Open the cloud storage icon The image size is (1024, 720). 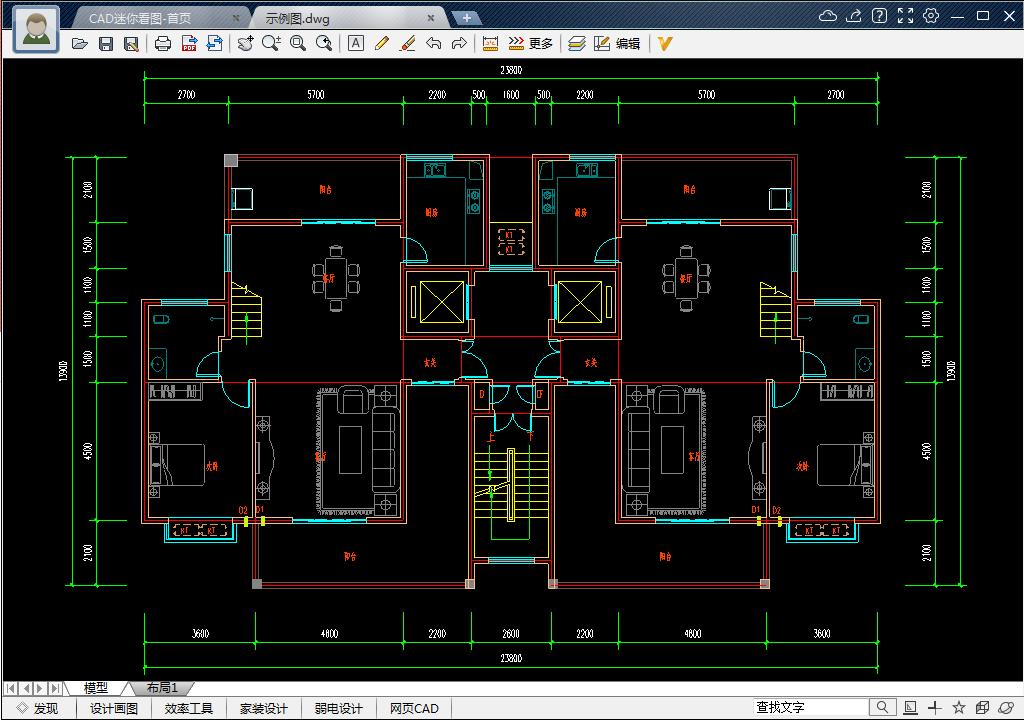[827, 16]
